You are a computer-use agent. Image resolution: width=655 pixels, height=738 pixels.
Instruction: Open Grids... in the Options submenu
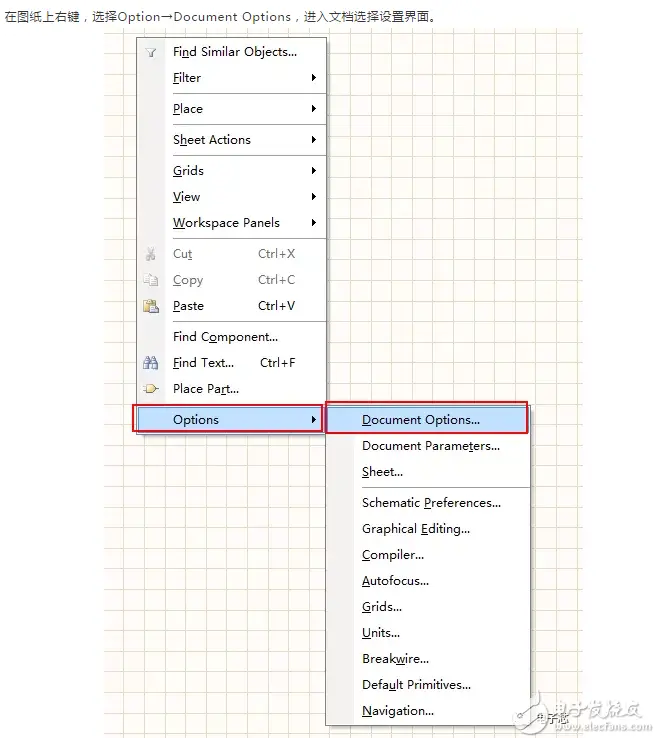(x=428, y=607)
